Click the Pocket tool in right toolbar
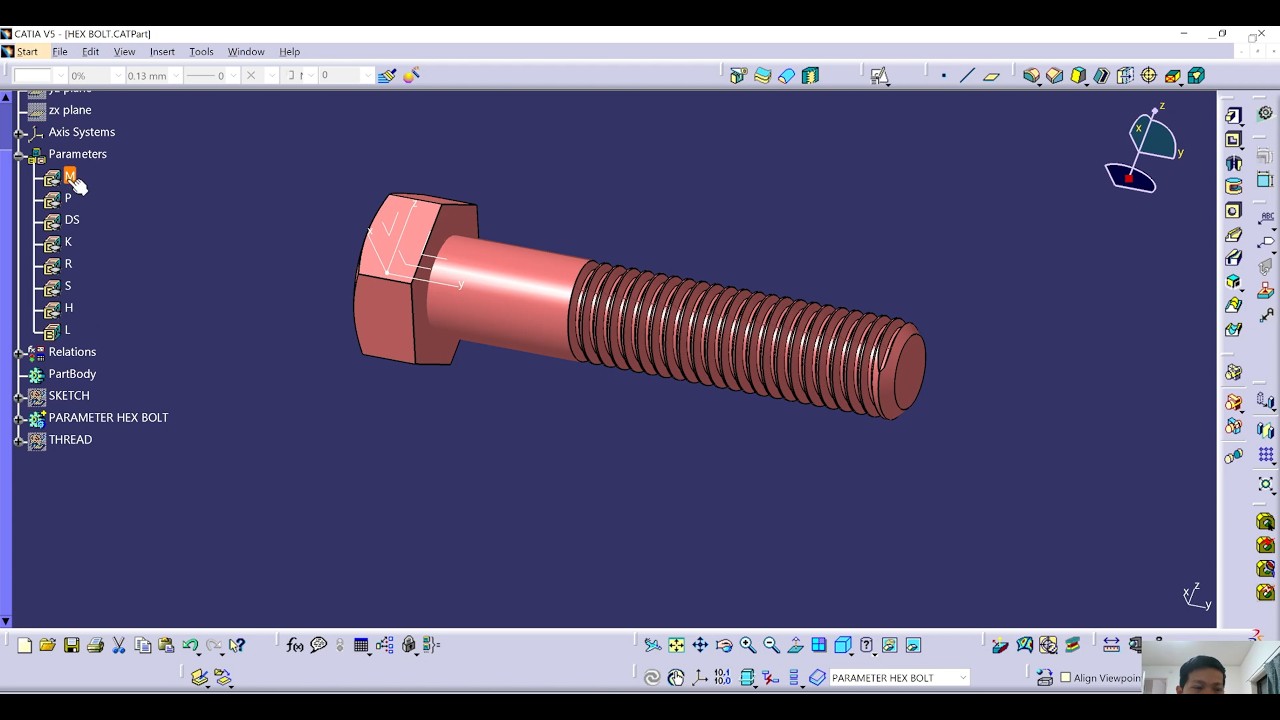Screen dimensions: 1280x720 point(1233,140)
